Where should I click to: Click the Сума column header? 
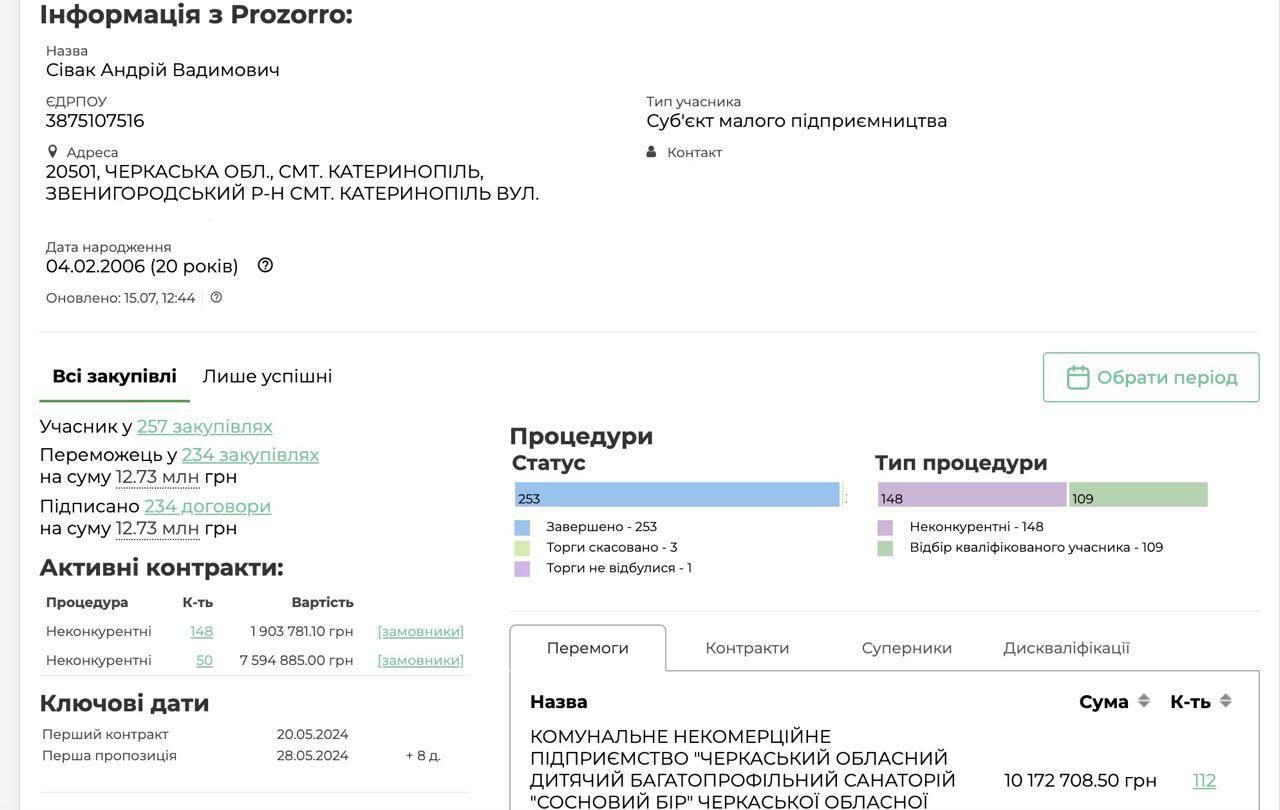[x=1104, y=702]
